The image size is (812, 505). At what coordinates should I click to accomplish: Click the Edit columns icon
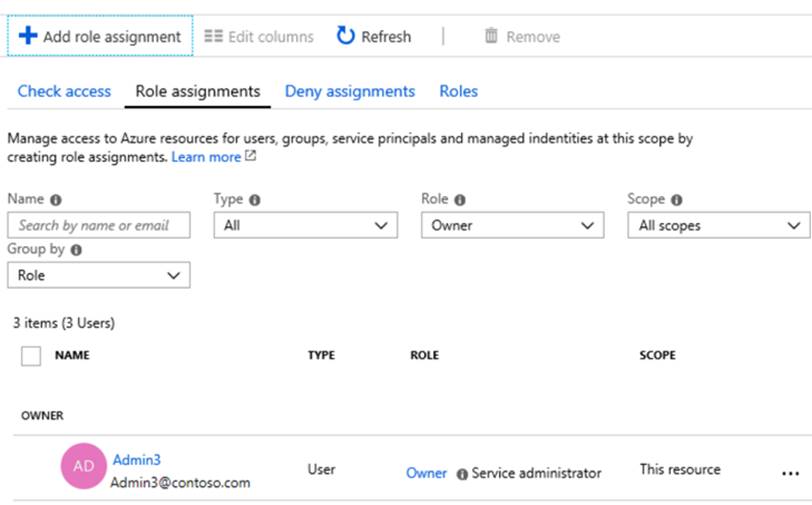pos(213,37)
